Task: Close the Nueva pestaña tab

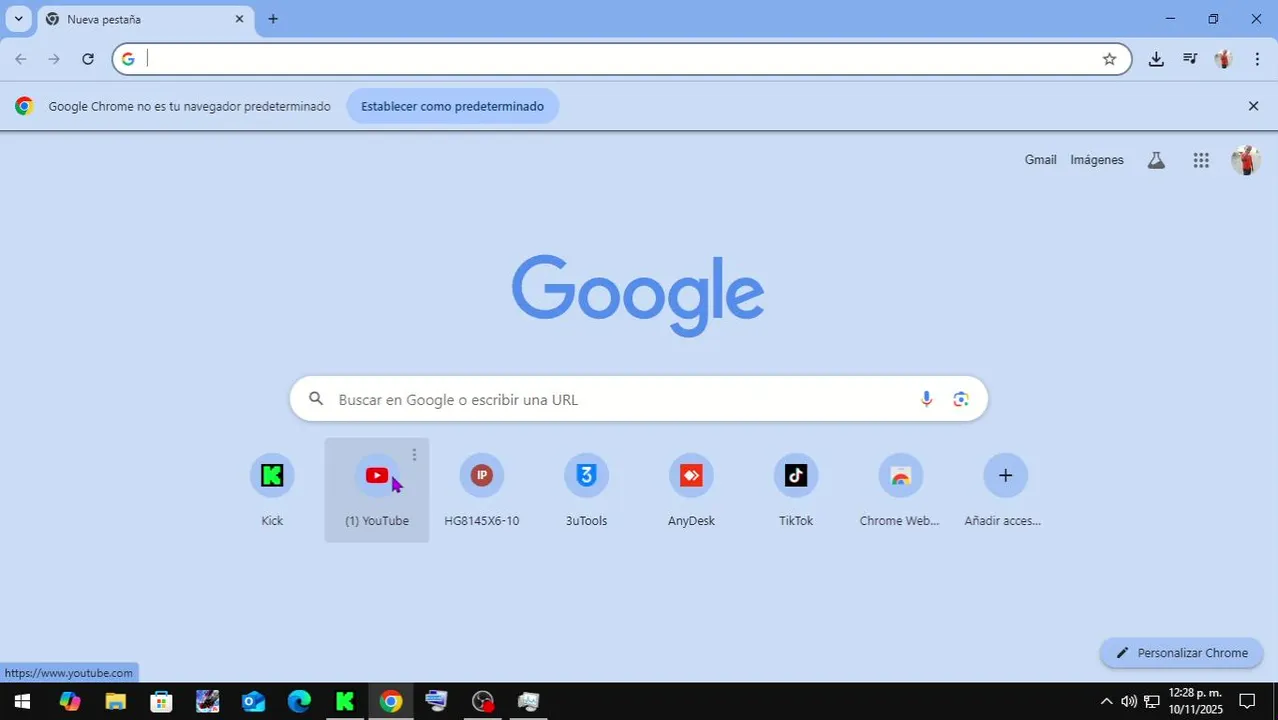Action: pyautogui.click(x=239, y=19)
